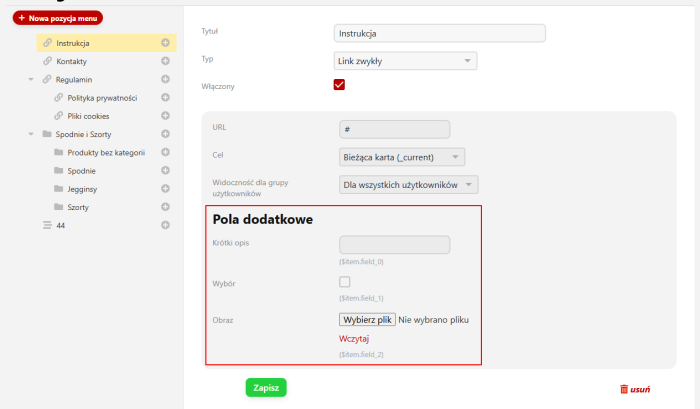Viewport: 700px width, 409px height.
Task: Open the Typ dropdown showing Link zwykły
Action: 405,61
